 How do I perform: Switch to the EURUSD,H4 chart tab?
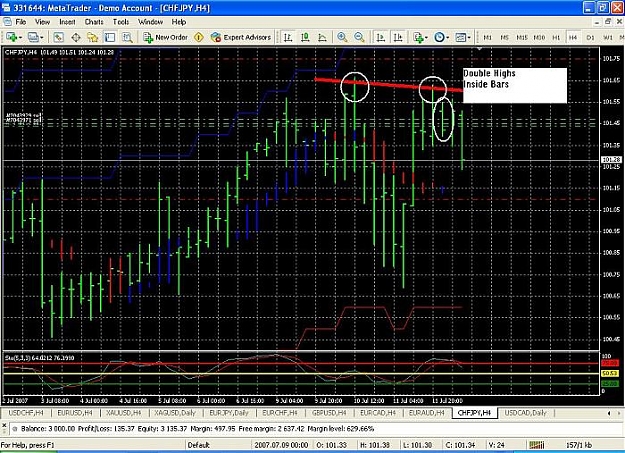[x=75, y=413]
